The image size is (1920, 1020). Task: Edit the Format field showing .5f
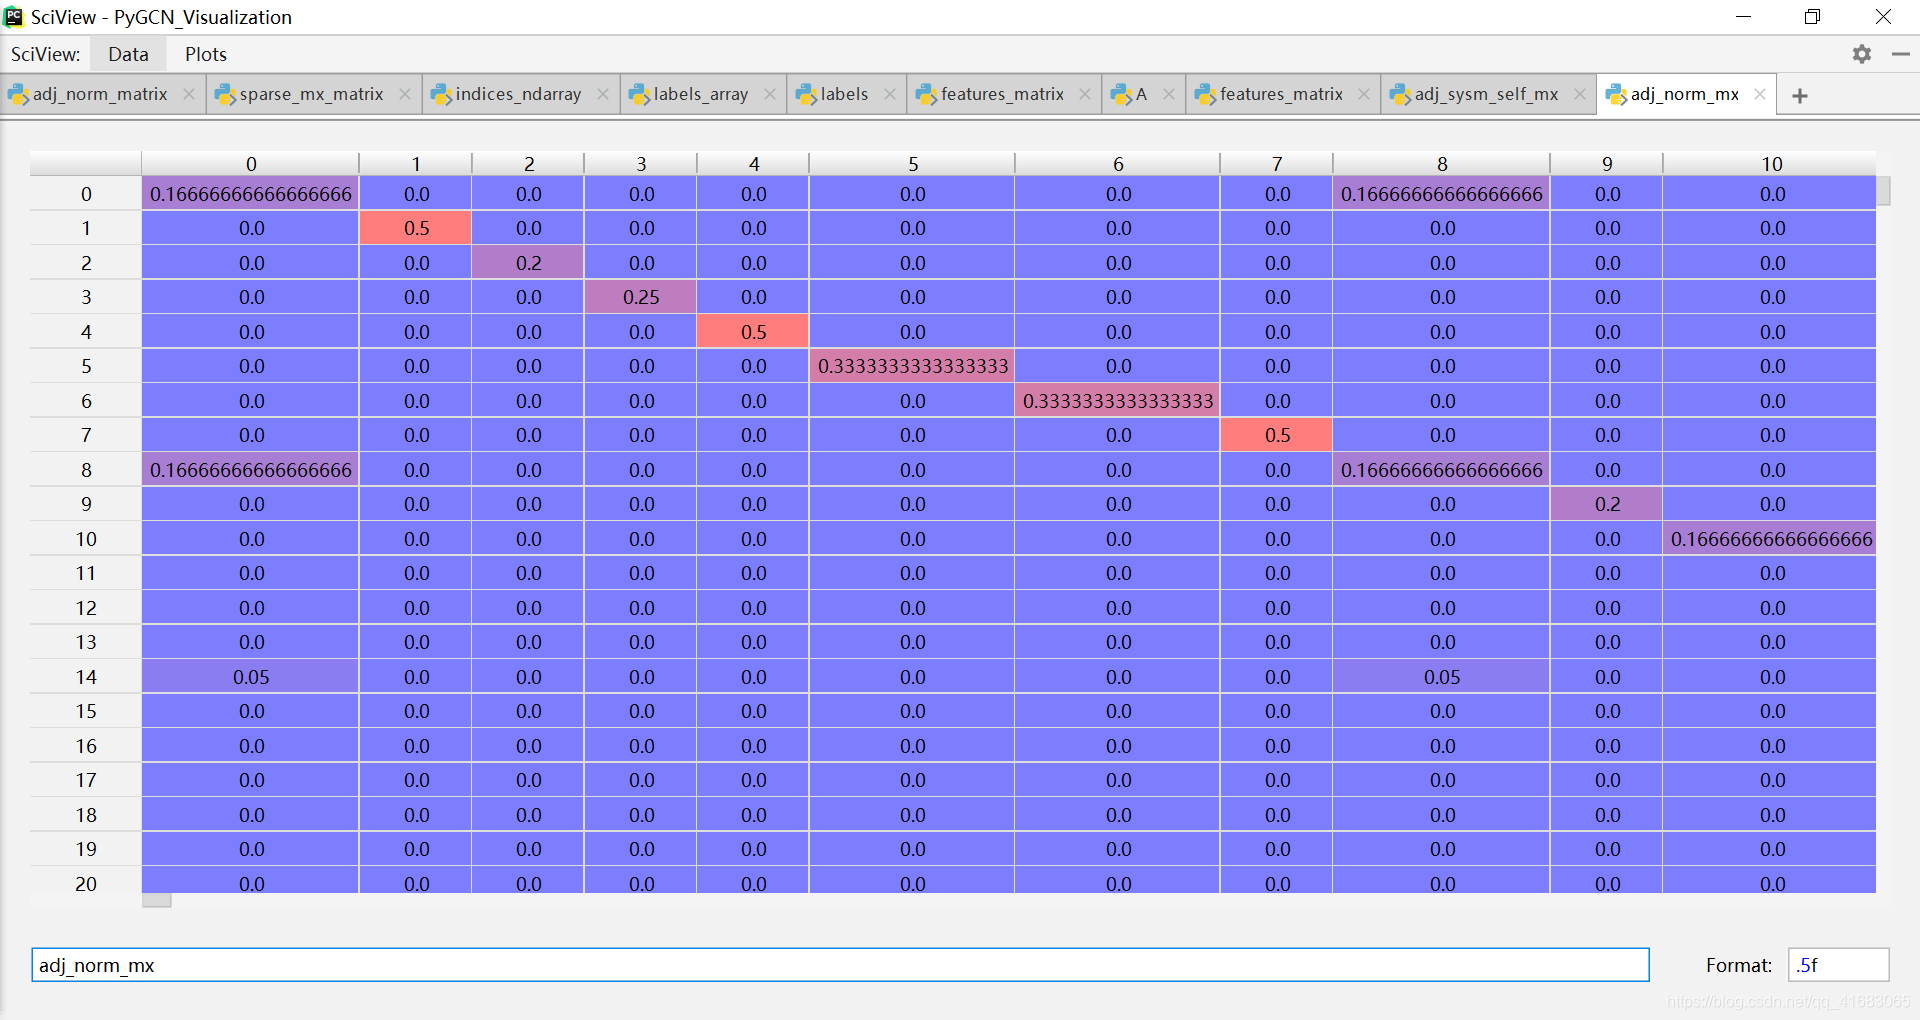click(x=1837, y=965)
